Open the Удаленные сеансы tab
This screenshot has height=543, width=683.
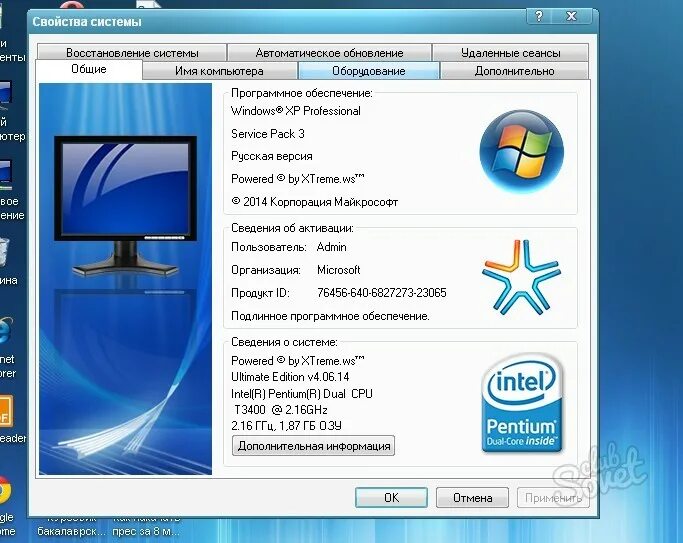tap(511, 53)
